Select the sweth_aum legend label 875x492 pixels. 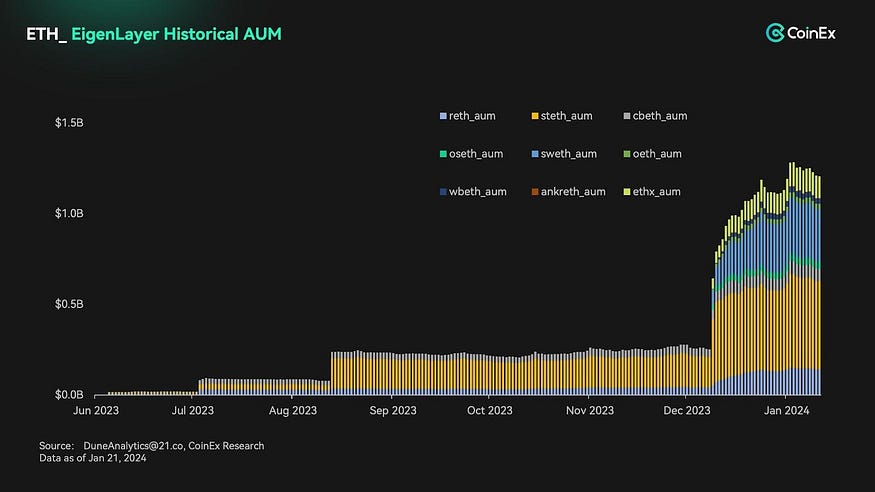569,154
